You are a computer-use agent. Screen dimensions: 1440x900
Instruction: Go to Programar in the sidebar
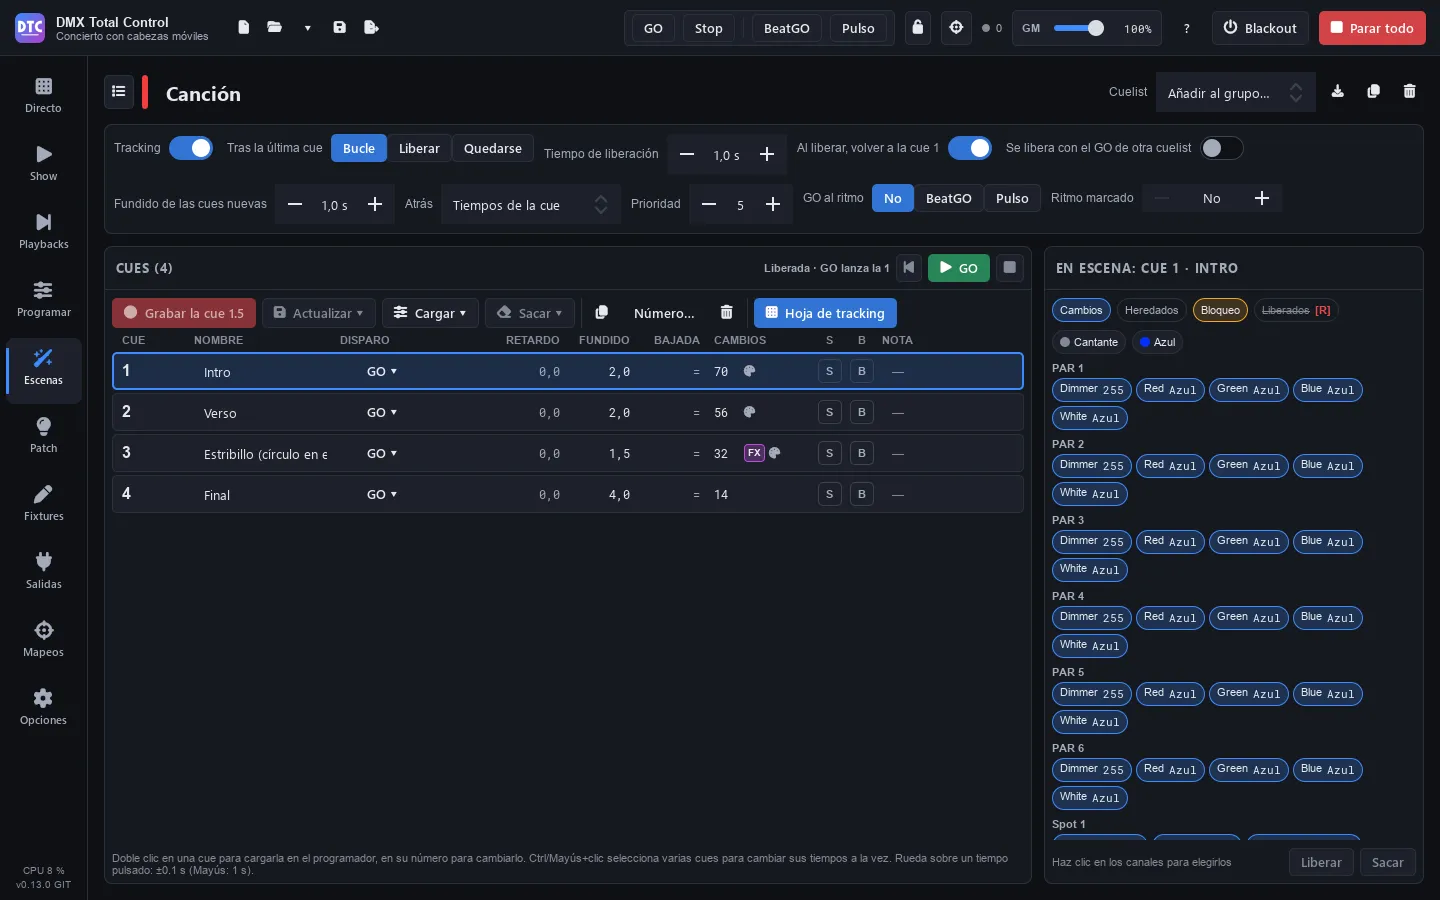click(43, 299)
